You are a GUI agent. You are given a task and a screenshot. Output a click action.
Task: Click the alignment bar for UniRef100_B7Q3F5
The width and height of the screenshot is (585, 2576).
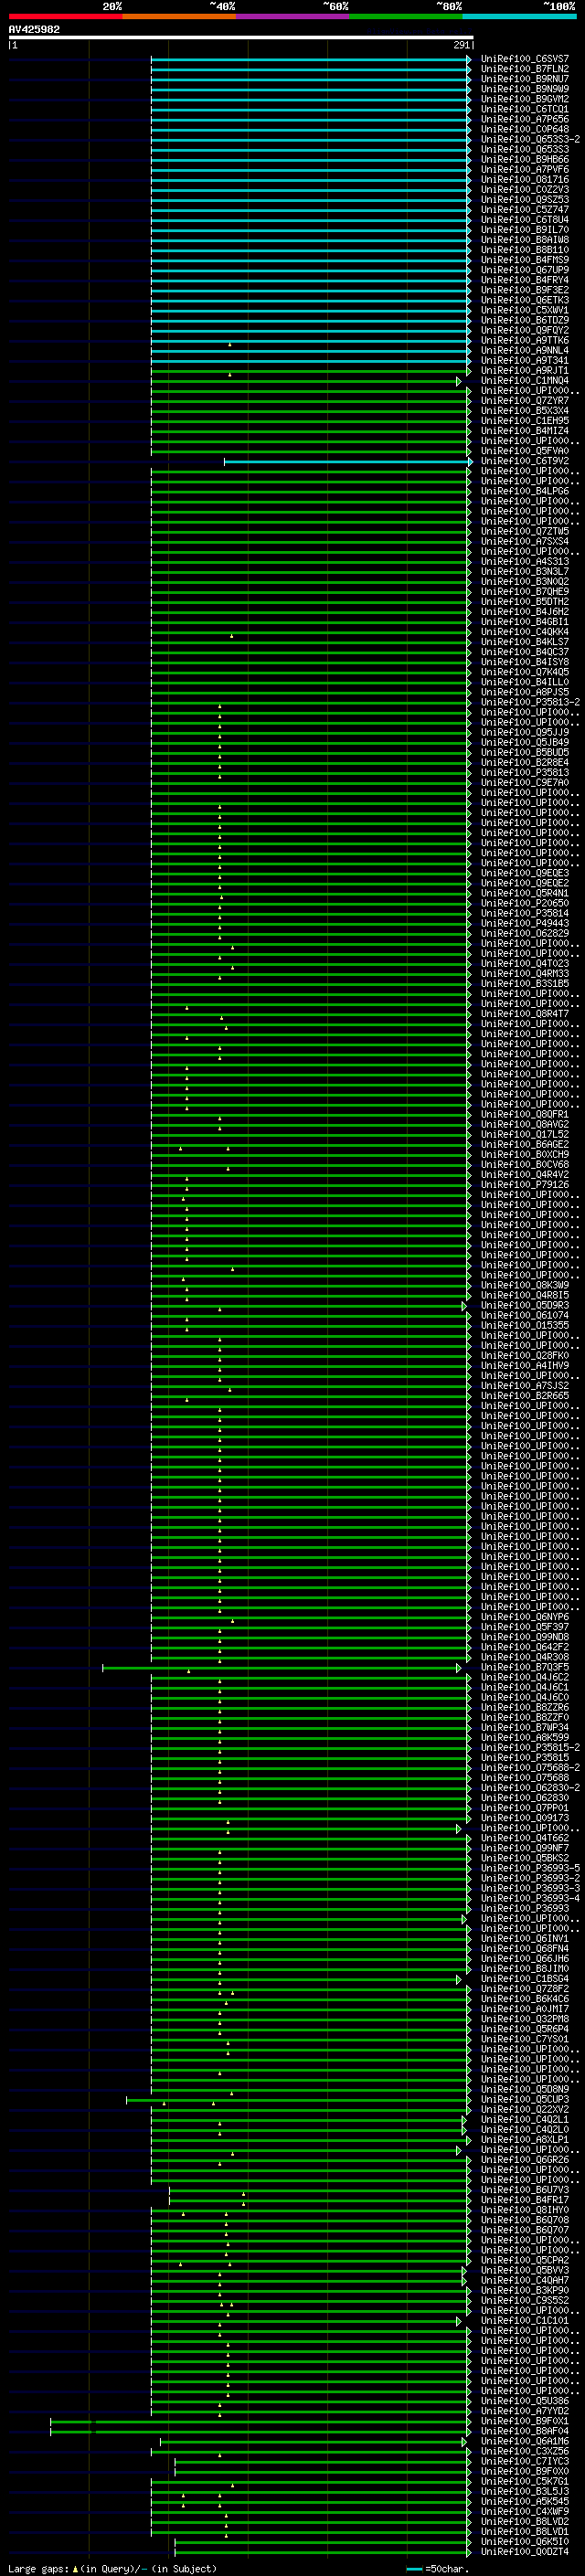282,1667
